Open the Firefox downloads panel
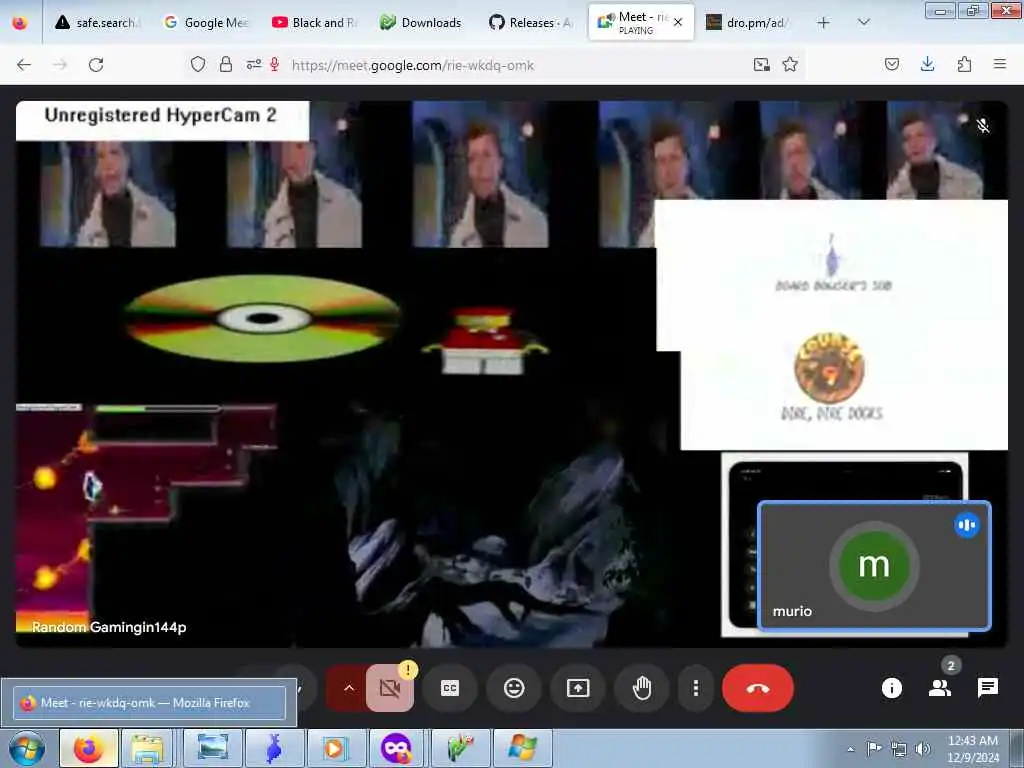Viewport: 1024px width, 768px height. (x=927, y=65)
